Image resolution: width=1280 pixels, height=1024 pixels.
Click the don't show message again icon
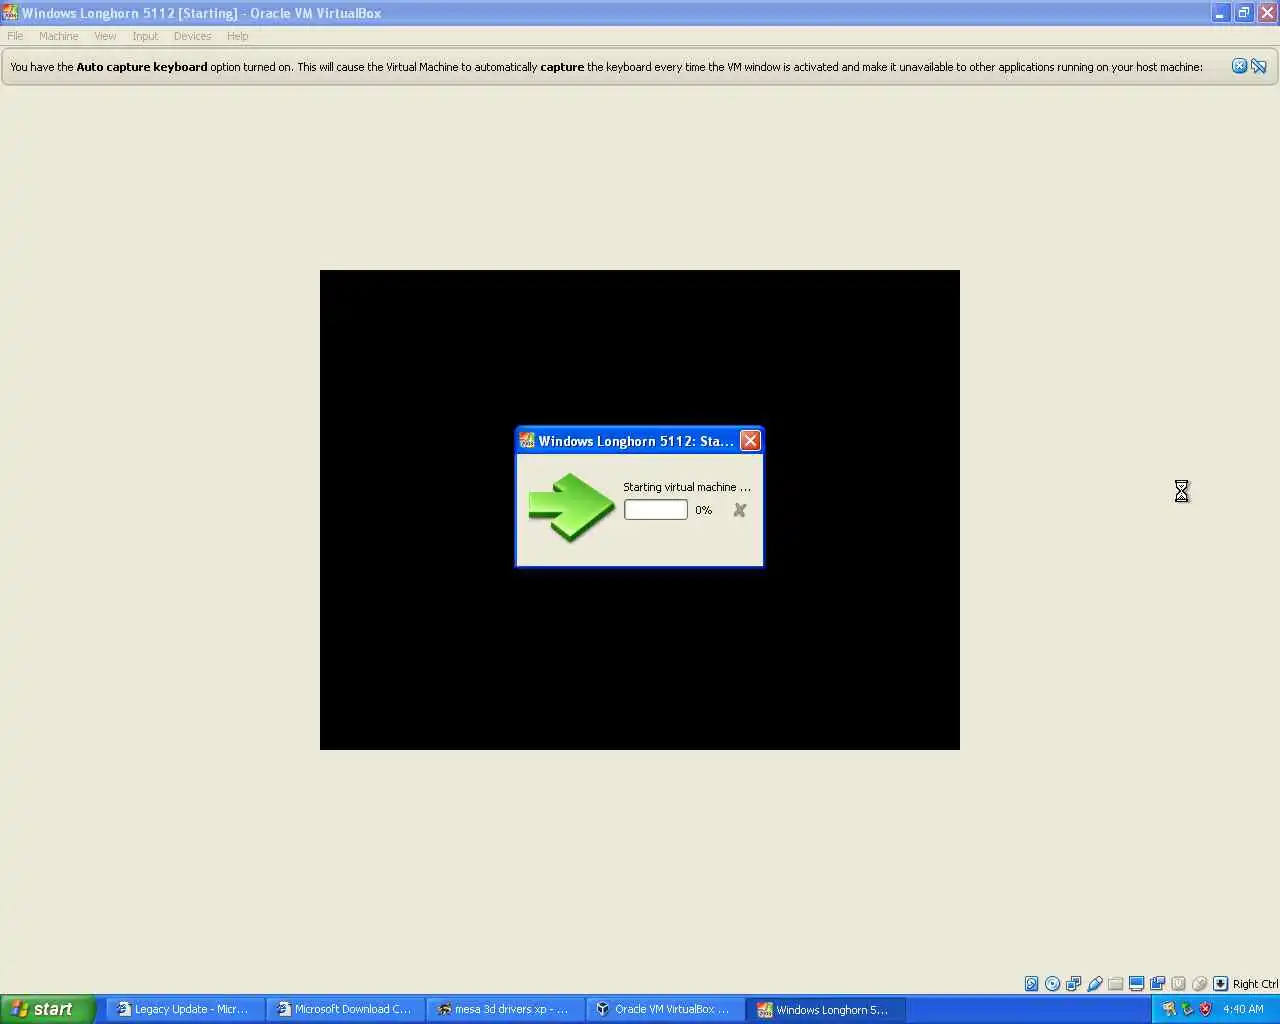click(x=1259, y=66)
